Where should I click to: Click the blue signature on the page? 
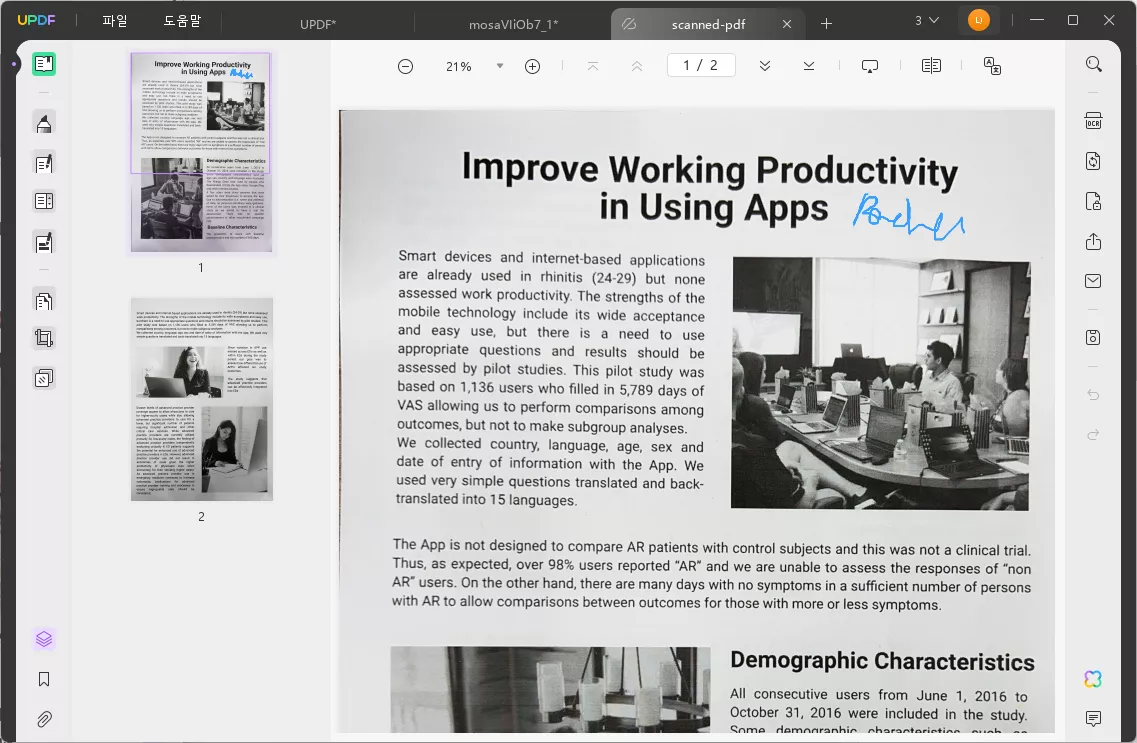click(x=908, y=217)
